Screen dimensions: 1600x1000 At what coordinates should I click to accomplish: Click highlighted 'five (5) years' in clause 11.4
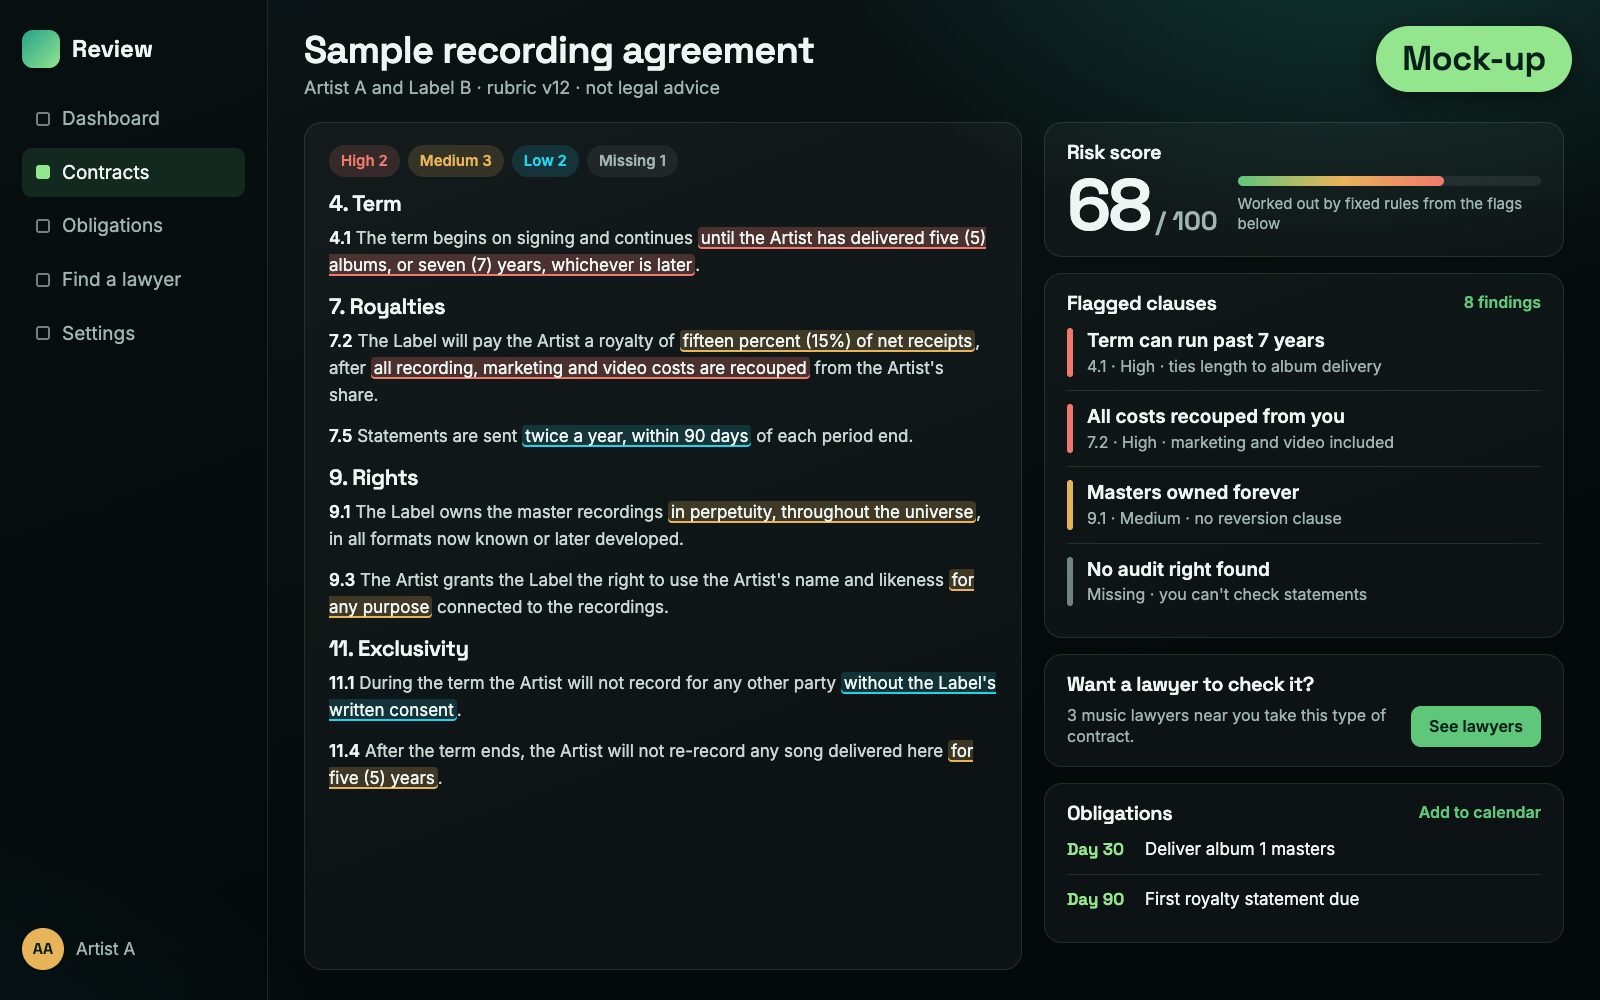pos(383,778)
